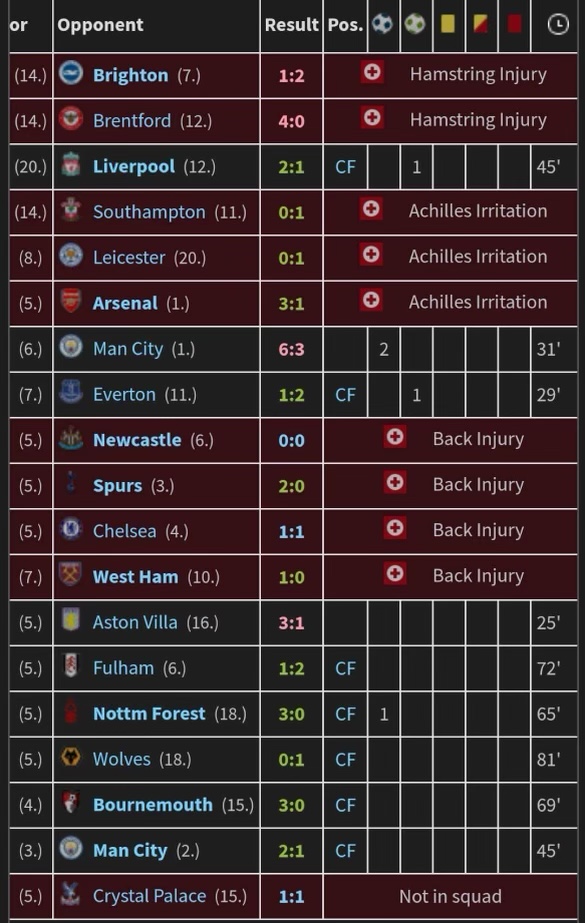
Task: Click the red card header icon
Action: click(x=514, y=24)
